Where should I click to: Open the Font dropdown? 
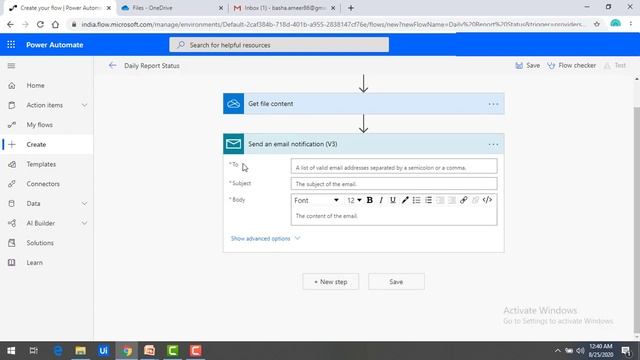(316, 200)
